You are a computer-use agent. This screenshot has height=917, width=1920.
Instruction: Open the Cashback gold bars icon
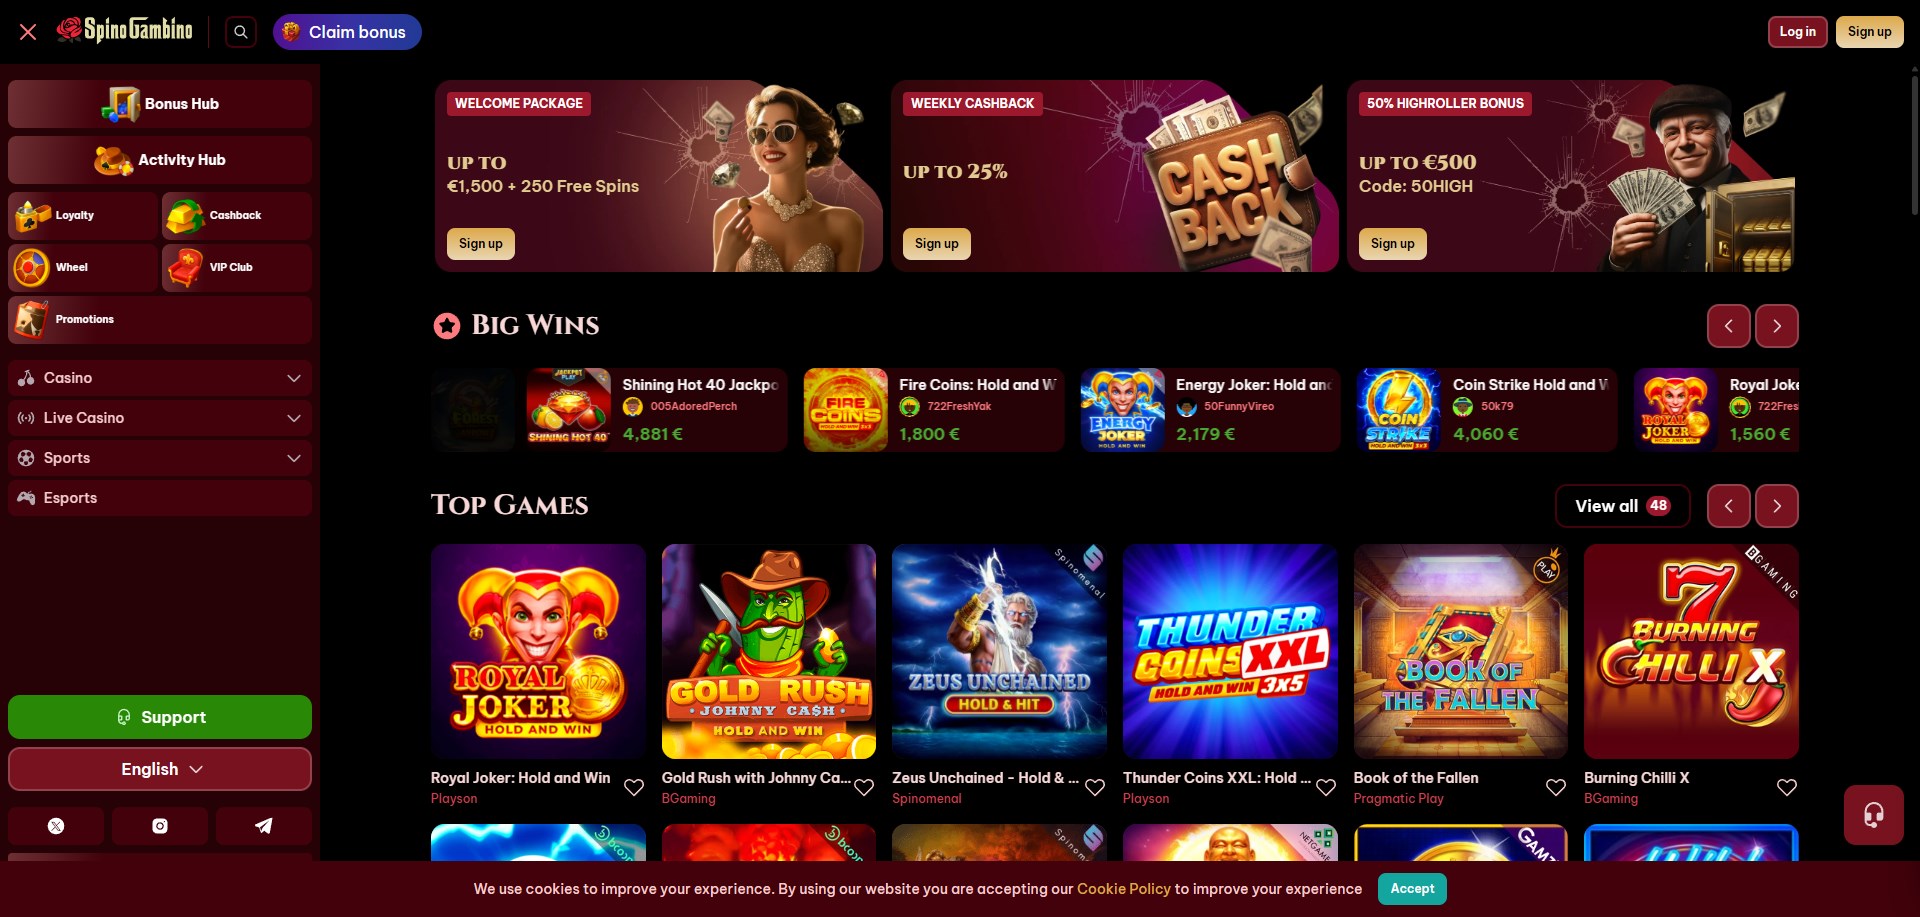click(x=185, y=215)
